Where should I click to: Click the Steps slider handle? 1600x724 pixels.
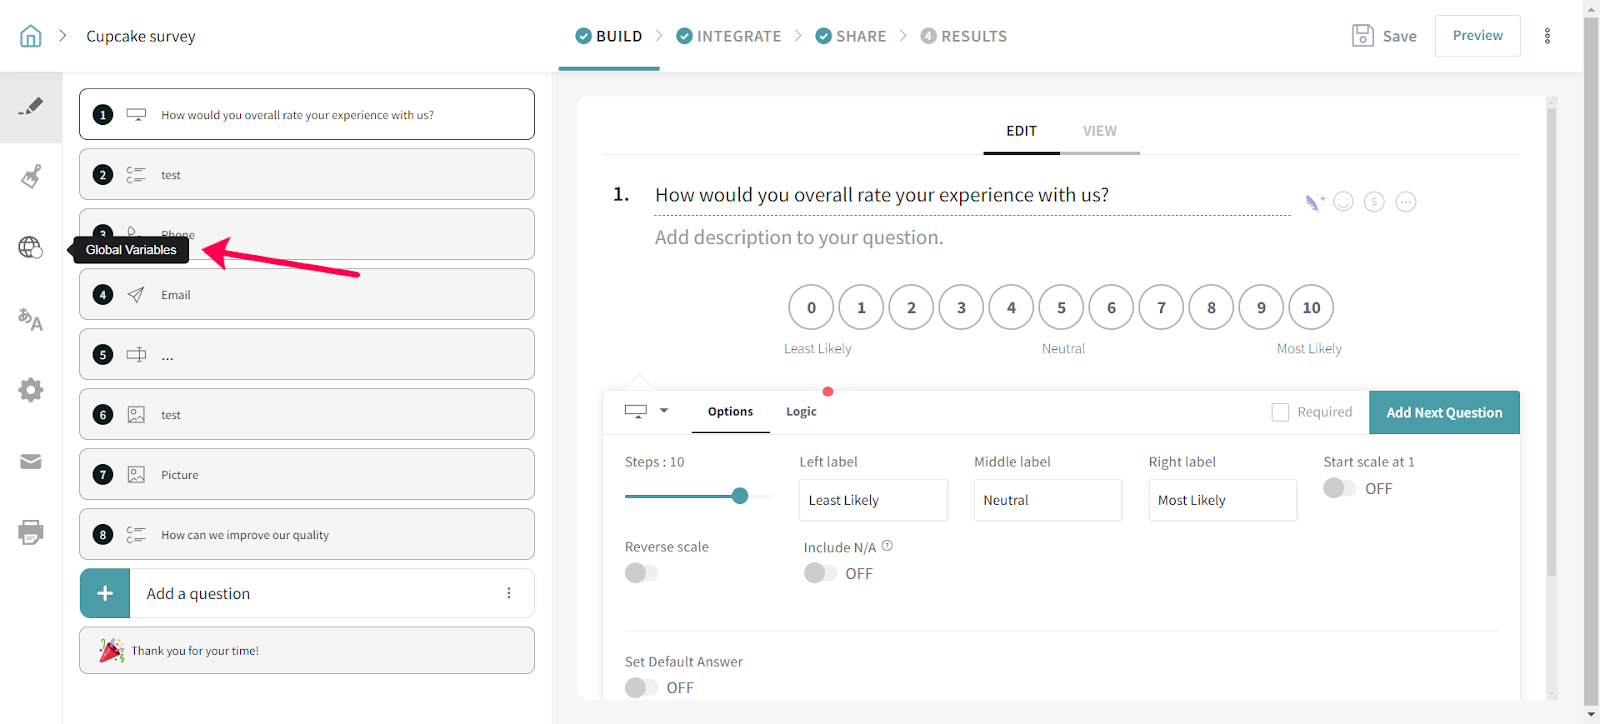[740, 496]
